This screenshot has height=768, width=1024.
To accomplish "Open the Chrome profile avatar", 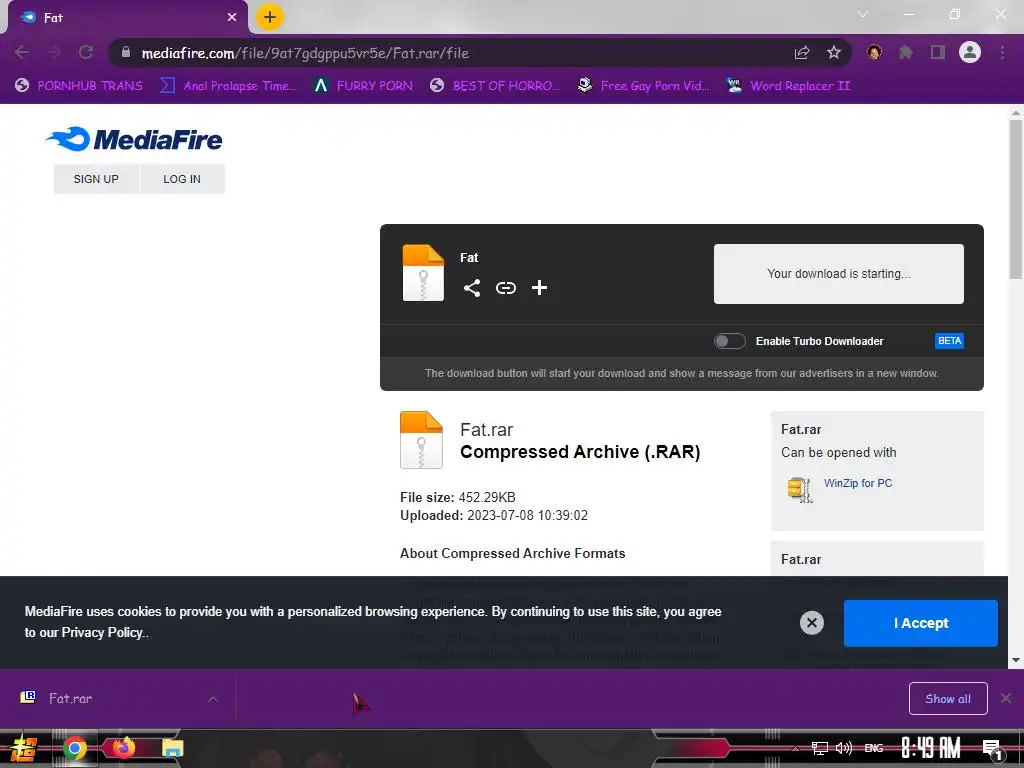I will click(x=970, y=52).
